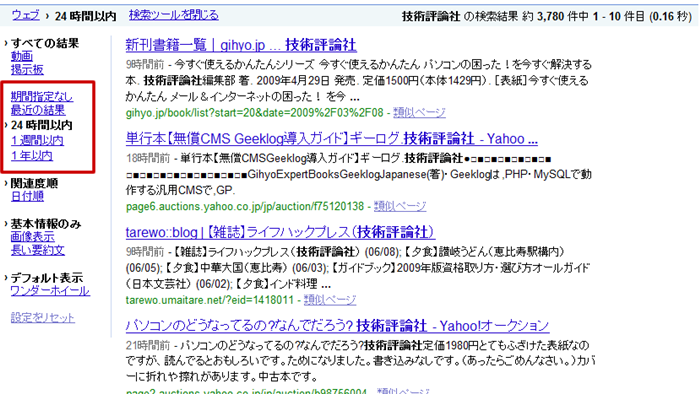Click 検索ツールを閉じる link
Viewport: 700px width, 394px height.
point(174,15)
